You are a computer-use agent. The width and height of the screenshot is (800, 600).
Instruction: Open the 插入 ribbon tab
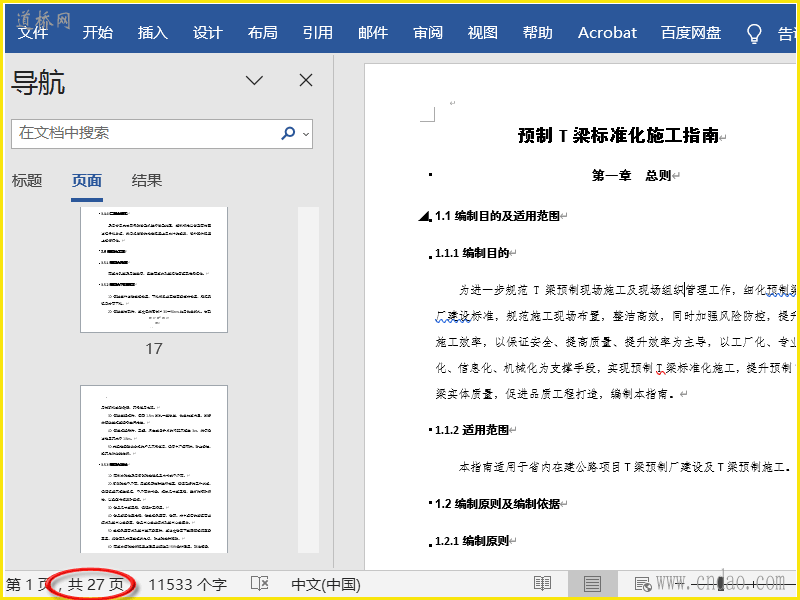153,33
